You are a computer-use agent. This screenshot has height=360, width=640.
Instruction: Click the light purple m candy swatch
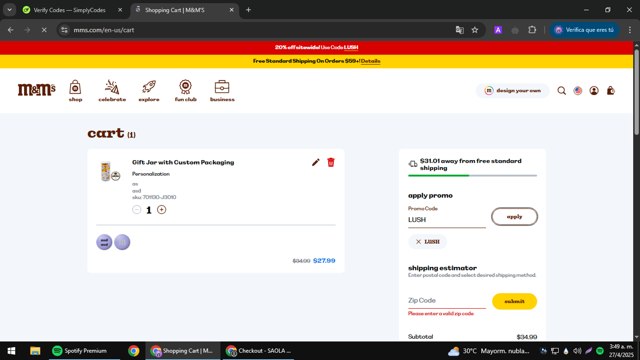point(122,242)
